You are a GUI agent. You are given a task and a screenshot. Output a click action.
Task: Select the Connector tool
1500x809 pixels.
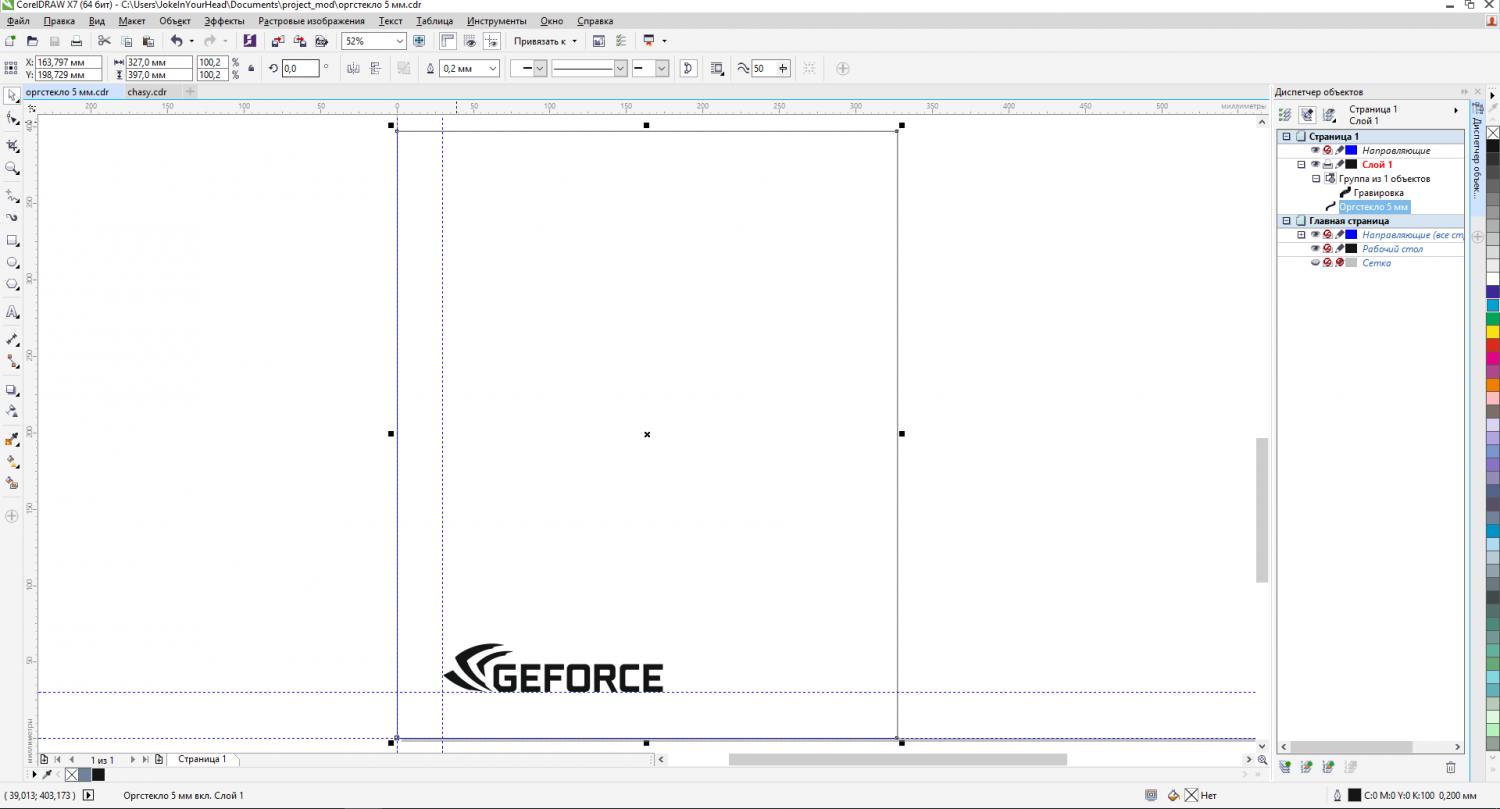point(12,361)
